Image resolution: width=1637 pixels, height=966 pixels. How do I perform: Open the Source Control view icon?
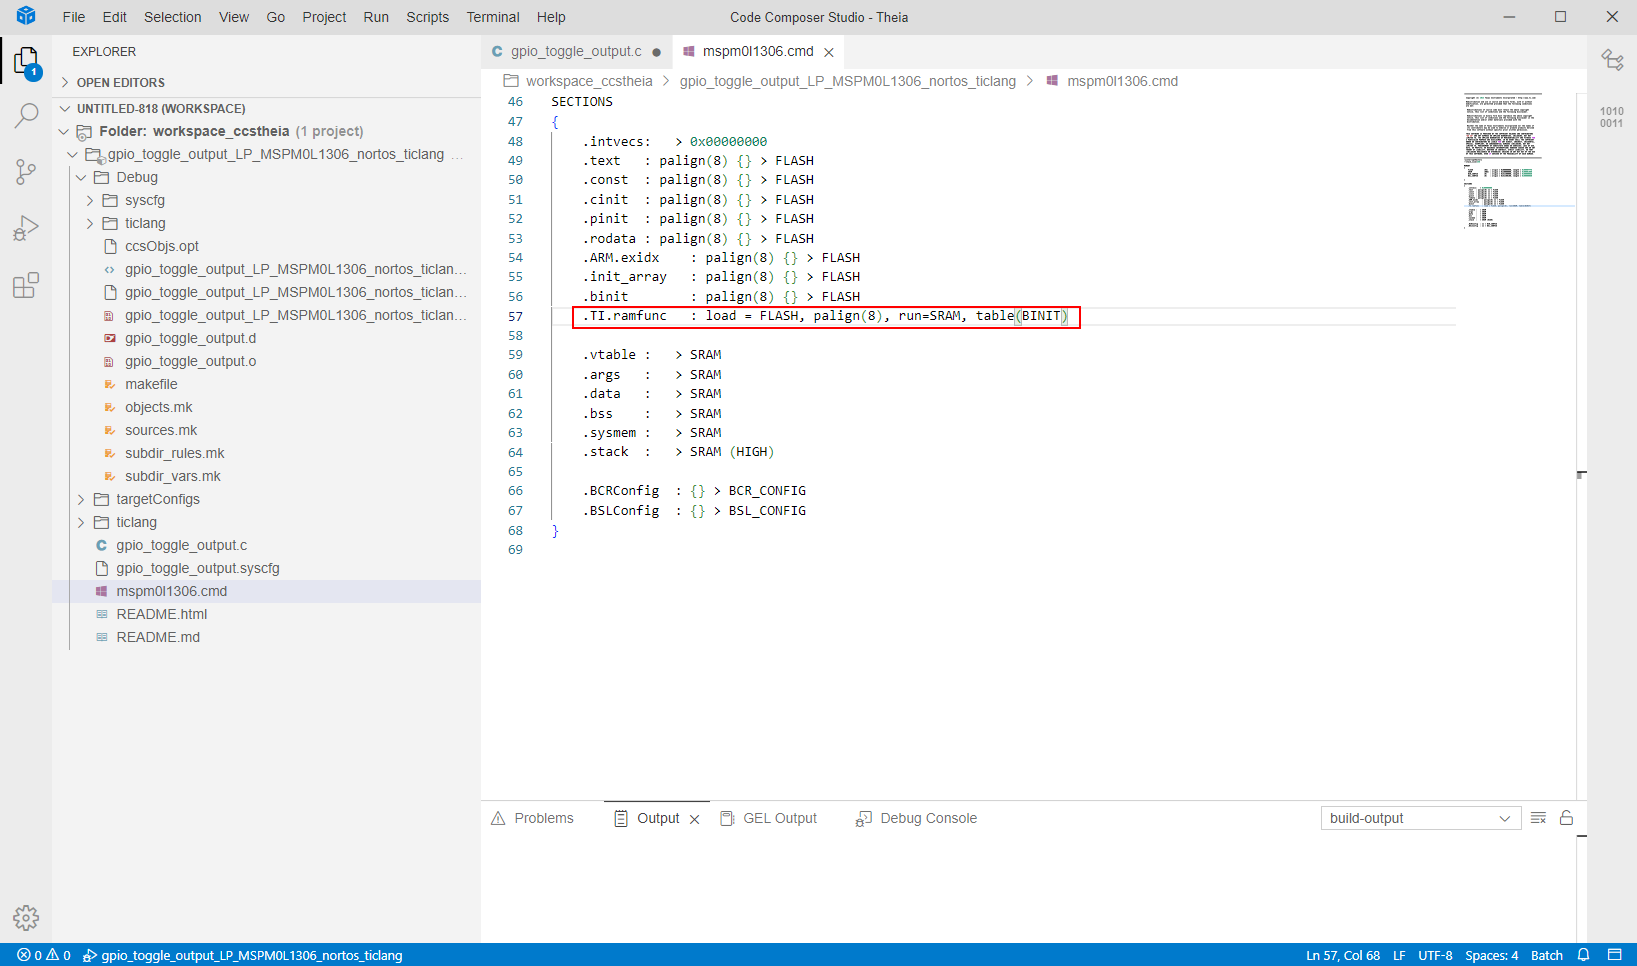tap(26, 172)
